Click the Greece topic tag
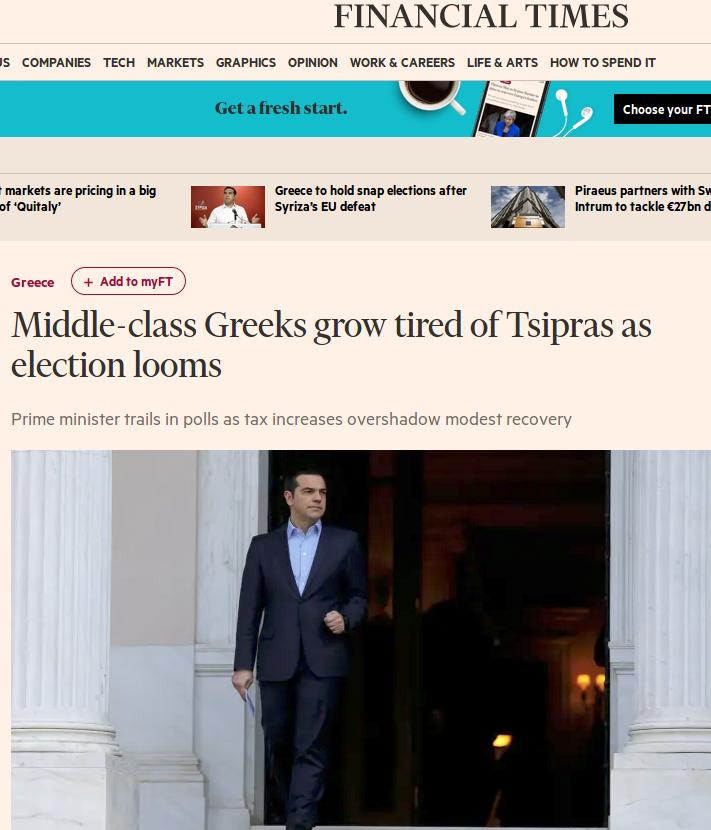 tap(33, 282)
